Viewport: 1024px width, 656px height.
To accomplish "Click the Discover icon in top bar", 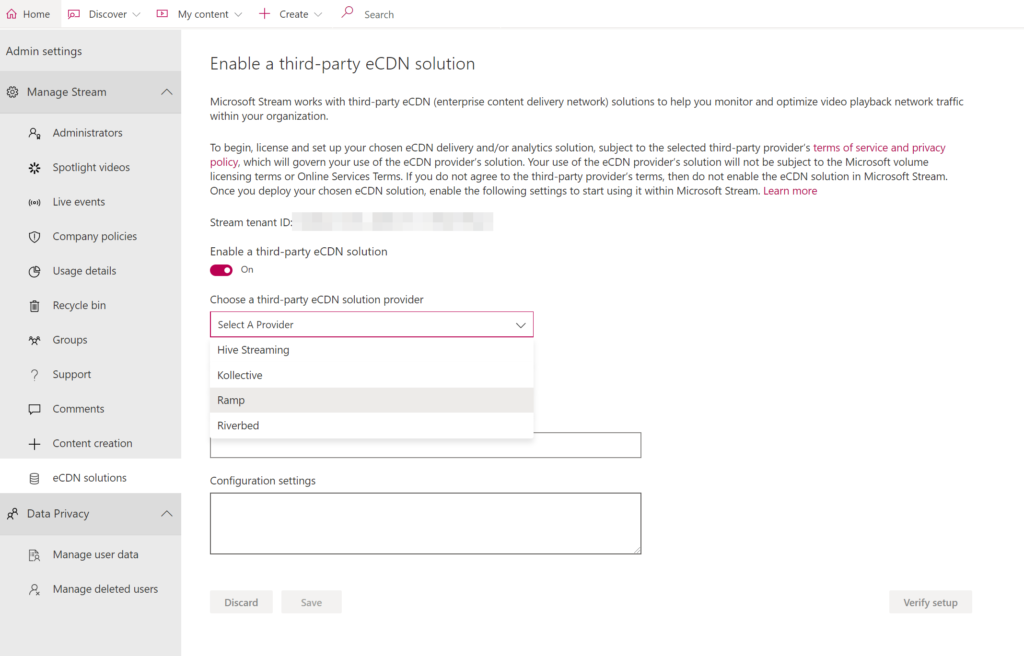I will pyautogui.click(x=74, y=14).
